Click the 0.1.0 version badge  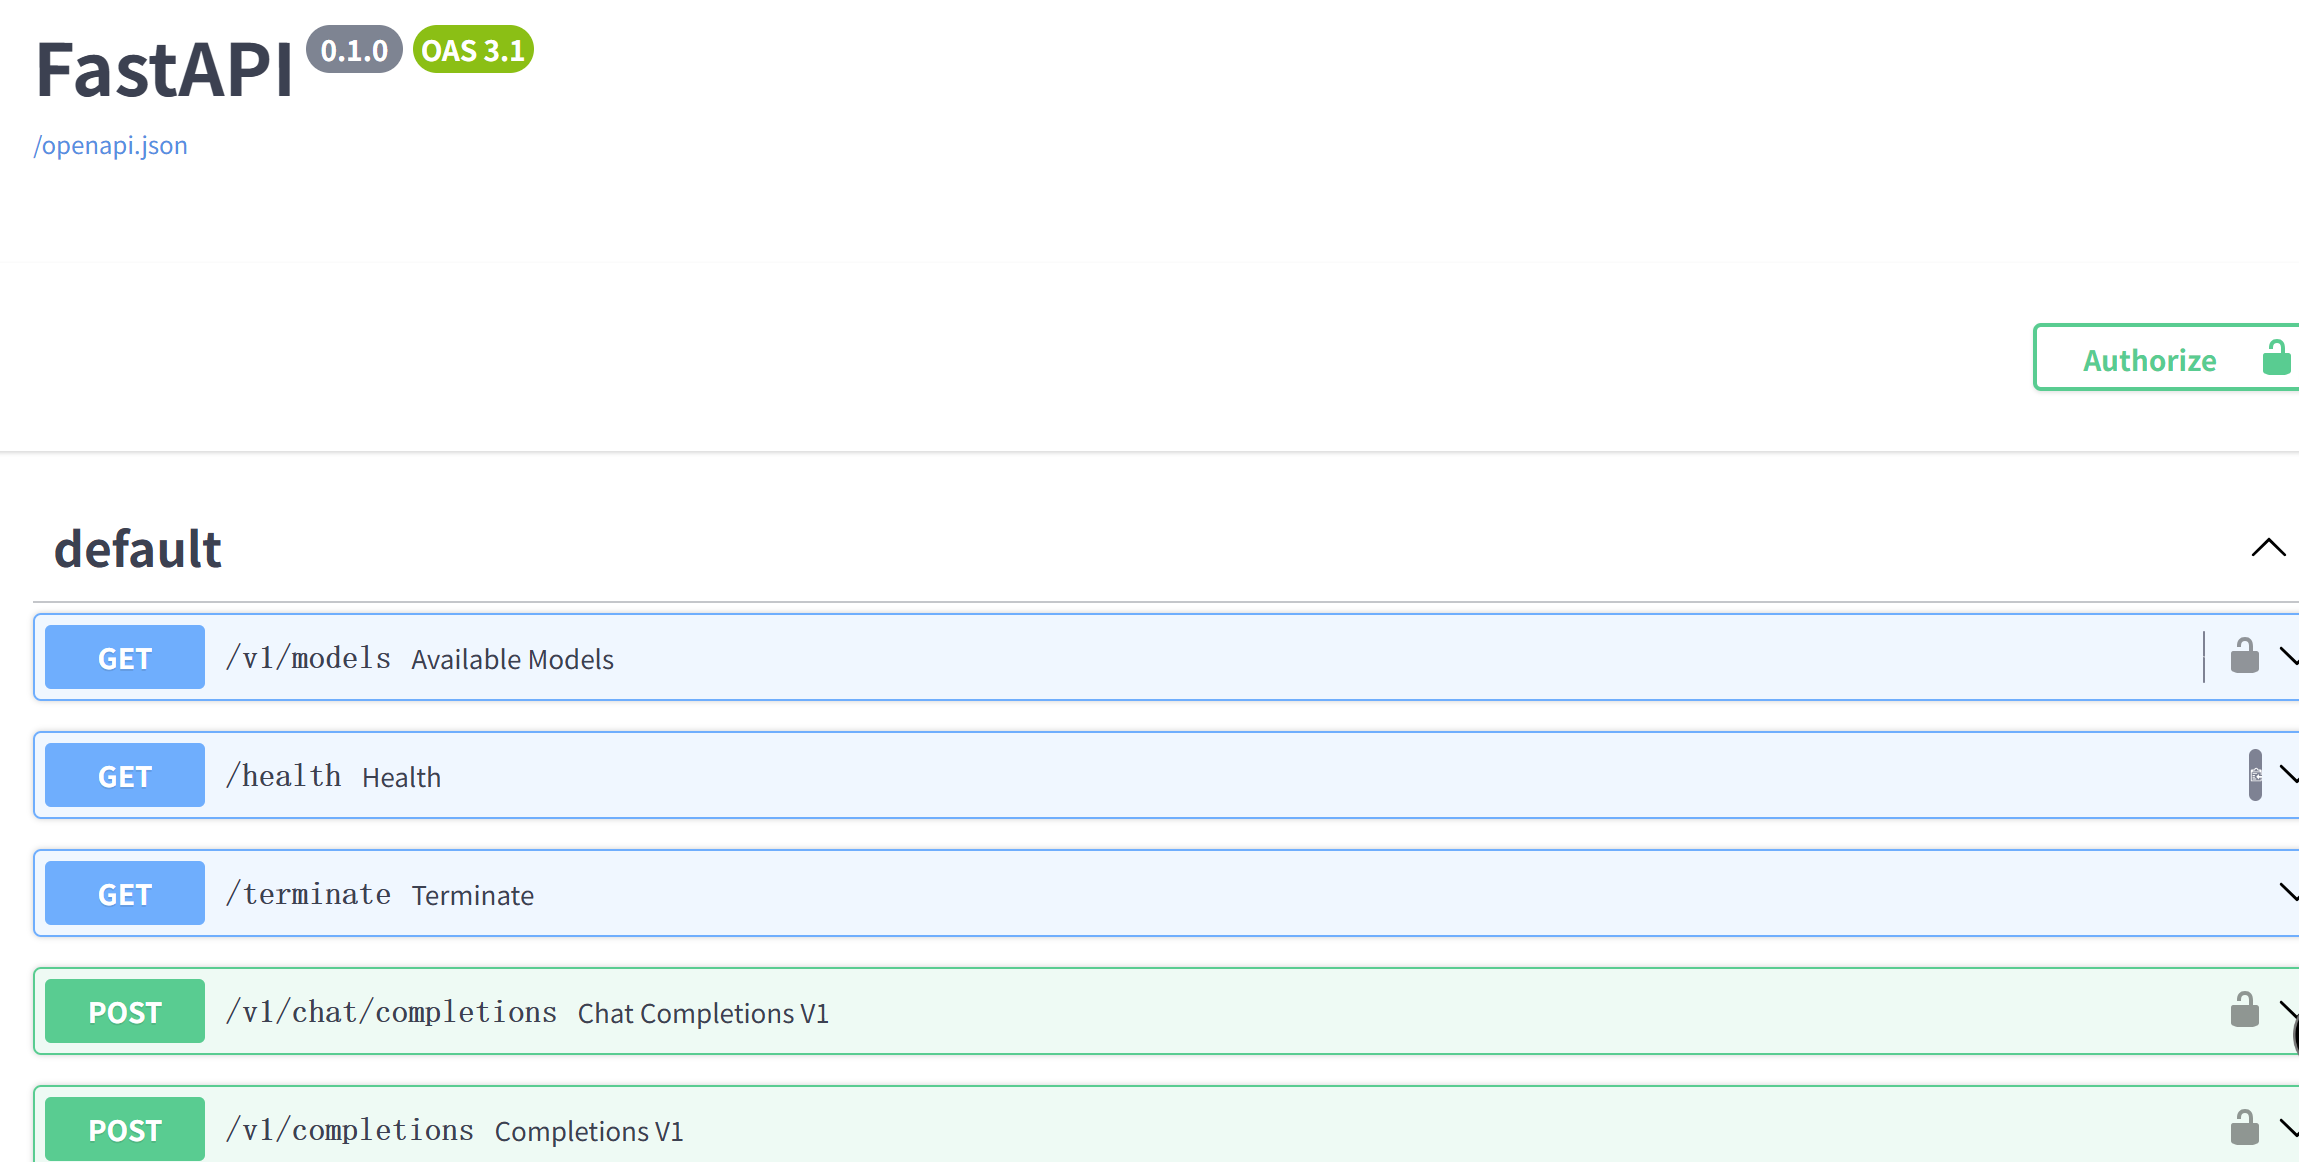pyautogui.click(x=354, y=50)
